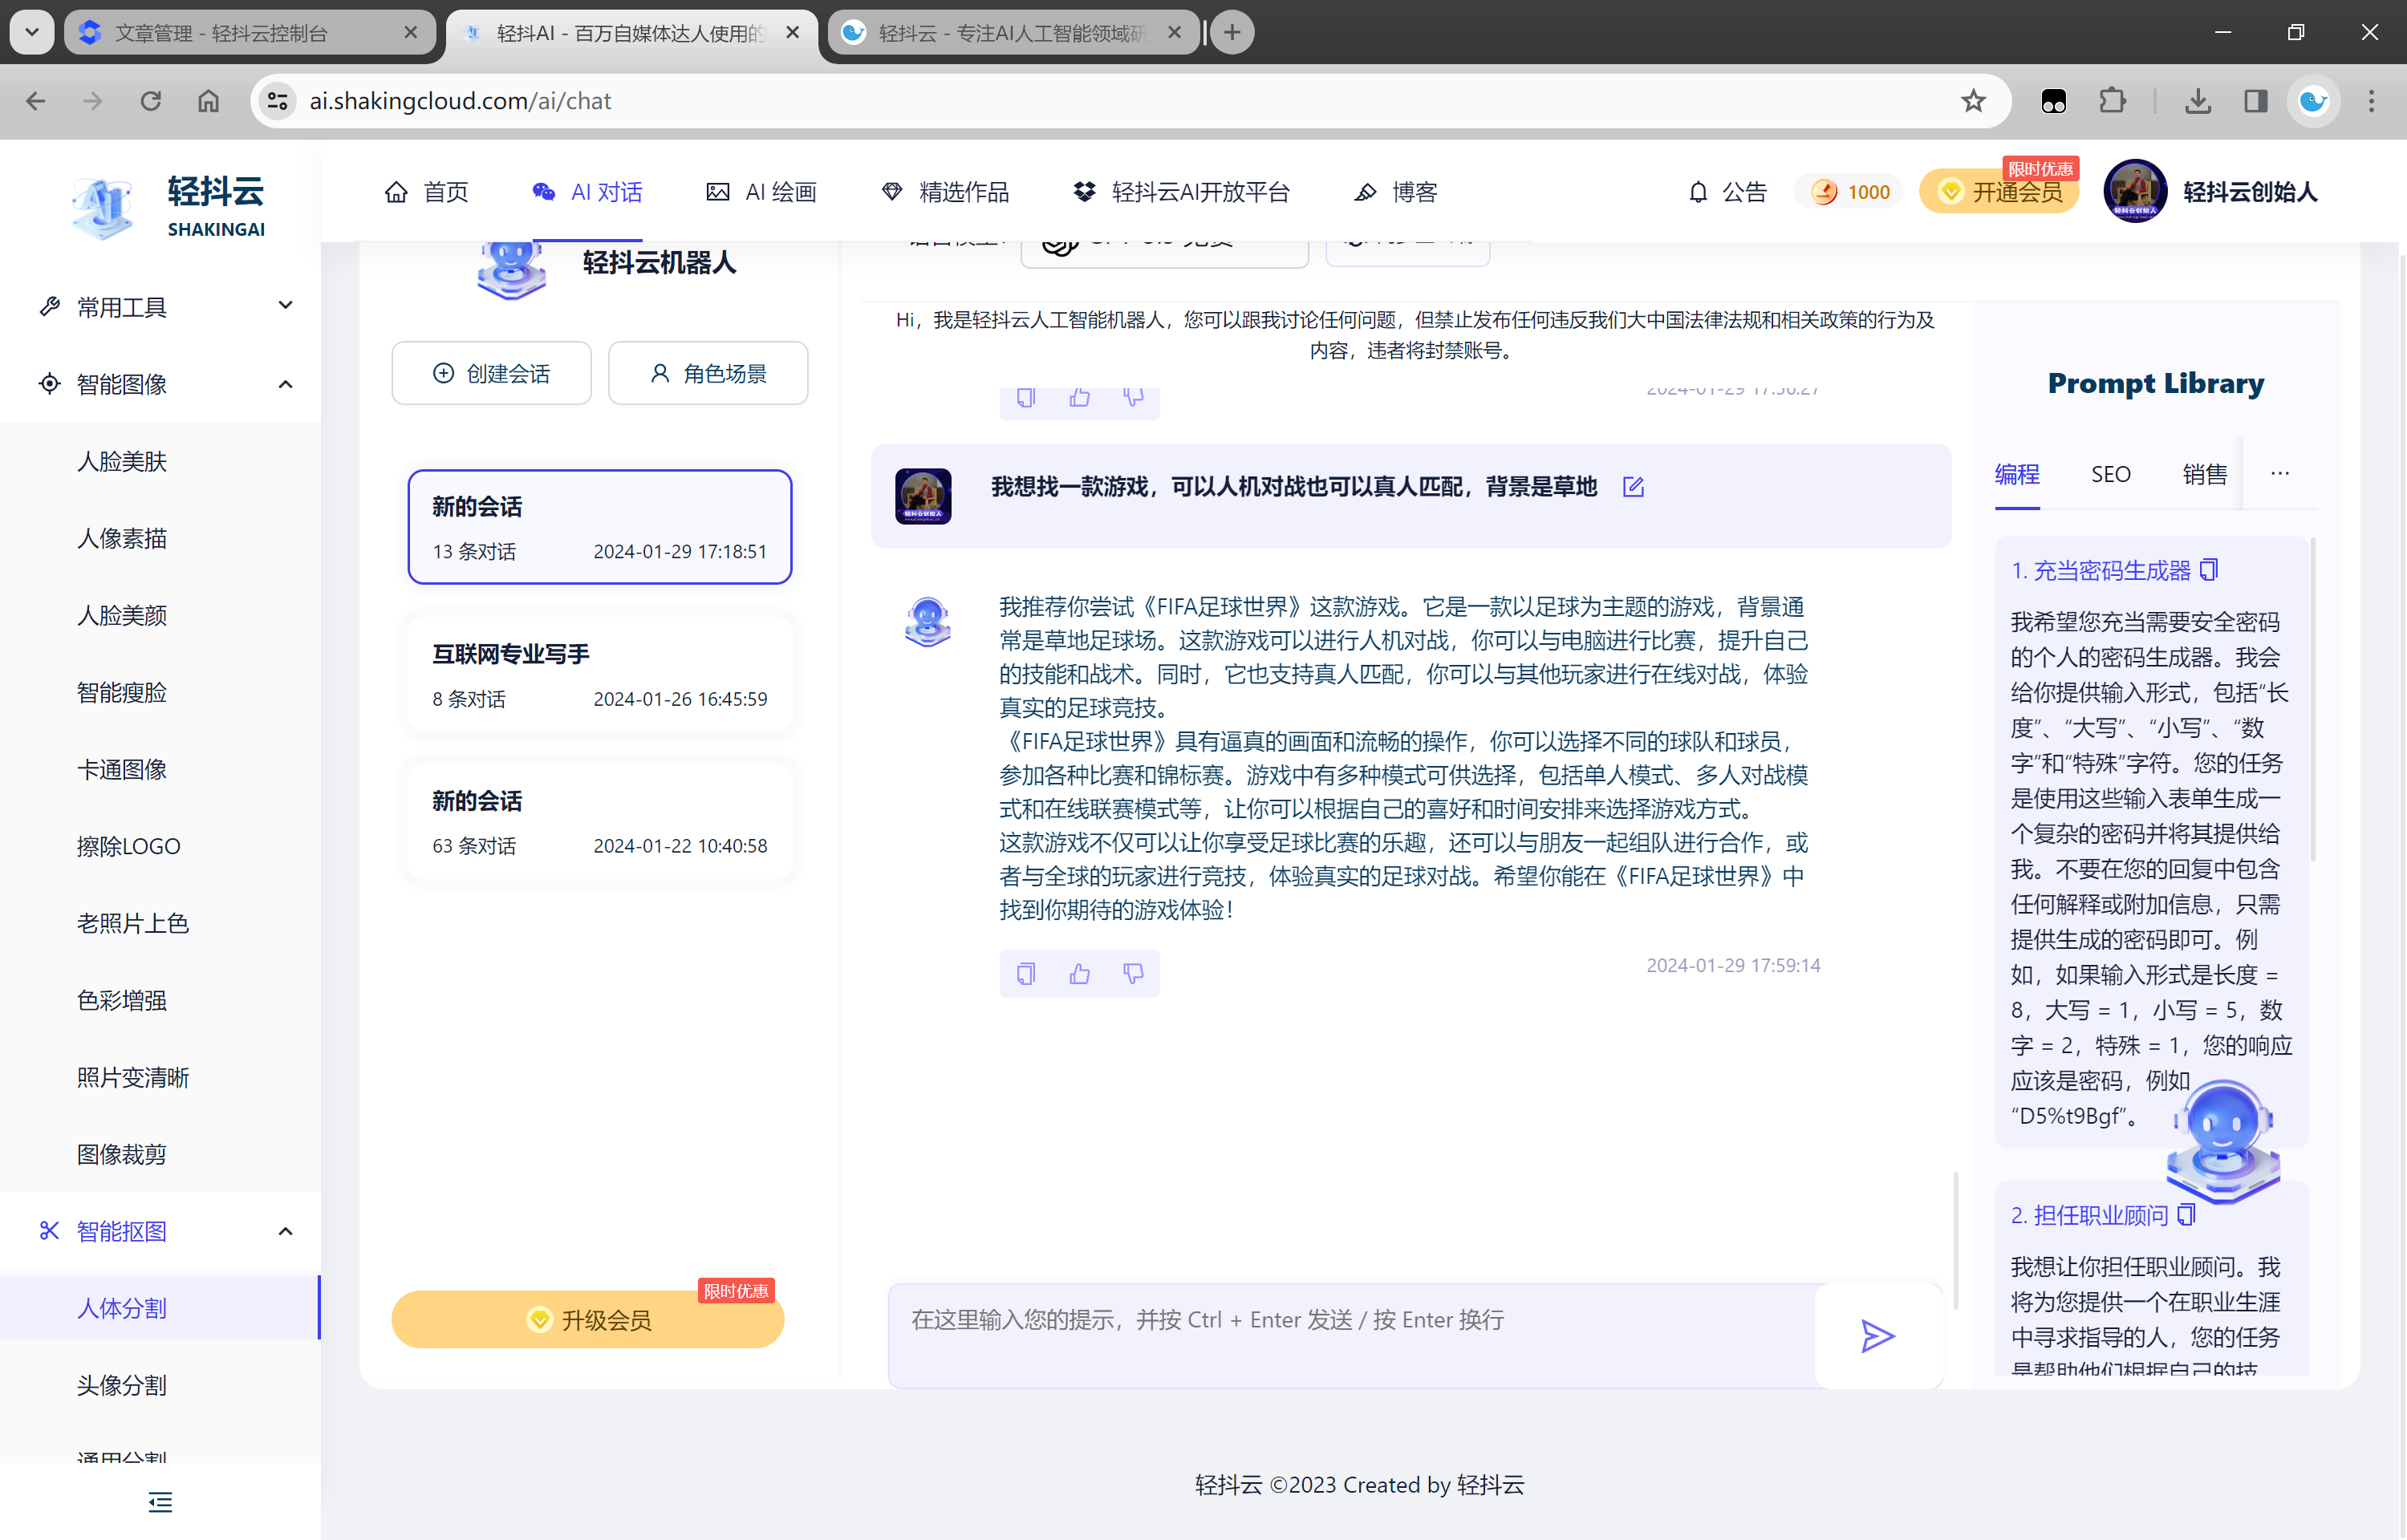Viewport: 2407px width, 1540px height.
Task: Thumbs up the FIFA足球世界 reply
Action: pos(1079,973)
